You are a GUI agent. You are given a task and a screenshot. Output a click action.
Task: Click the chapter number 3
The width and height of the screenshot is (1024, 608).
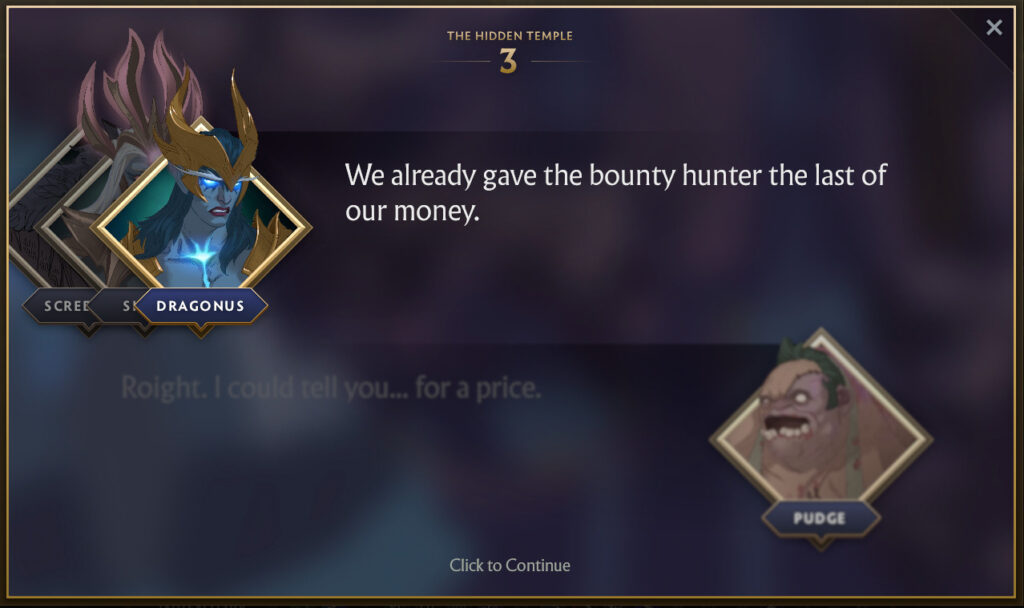(x=508, y=62)
